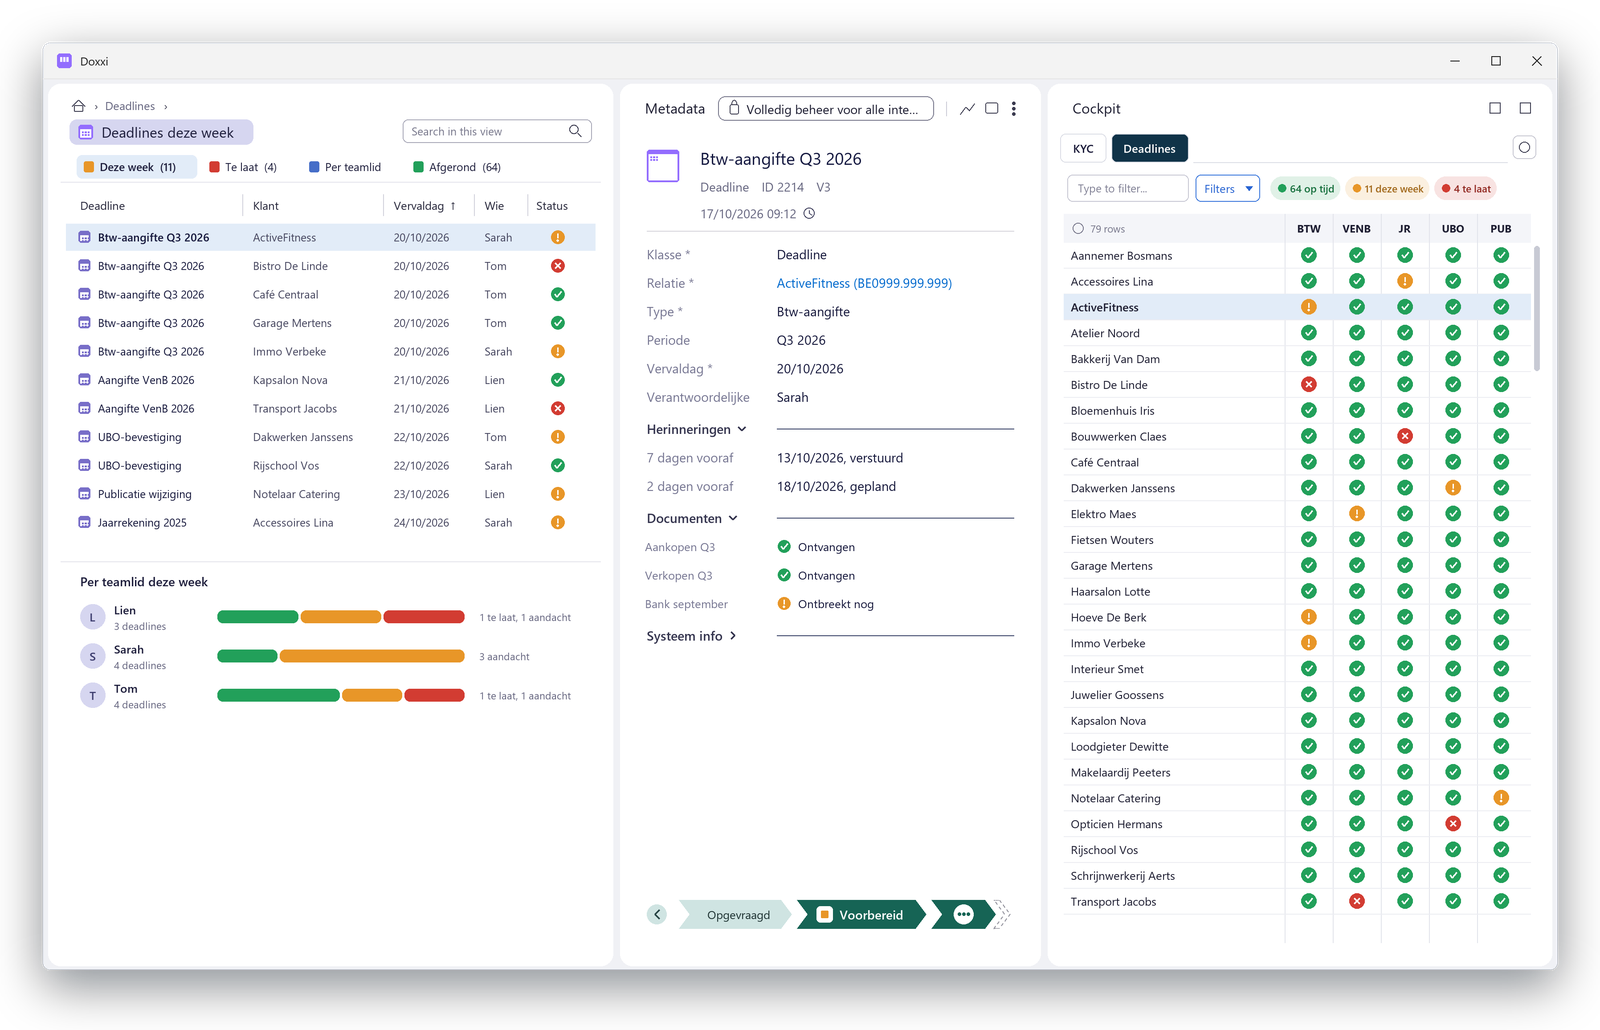Click the back chevron in the workflow bar
The width and height of the screenshot is (1600, 1030).
point(657,915)
